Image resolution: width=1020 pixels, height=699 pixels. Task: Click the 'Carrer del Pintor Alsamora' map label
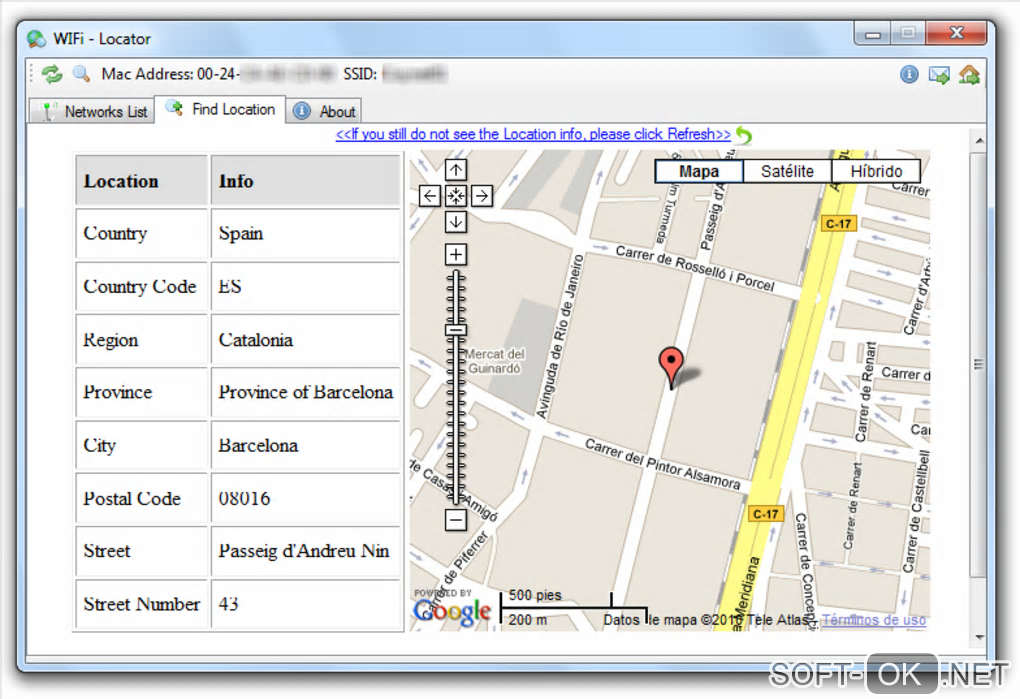(x=662, y=464)
